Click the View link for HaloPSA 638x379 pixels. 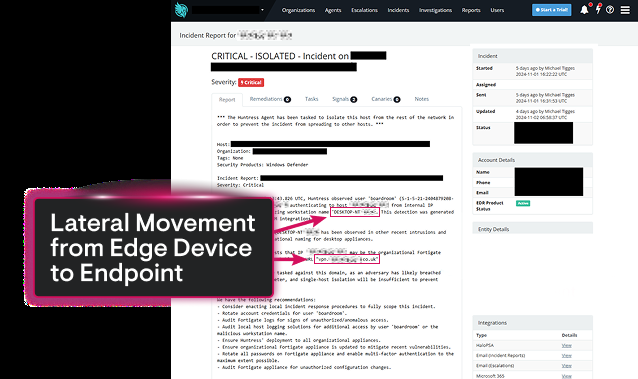566,345
